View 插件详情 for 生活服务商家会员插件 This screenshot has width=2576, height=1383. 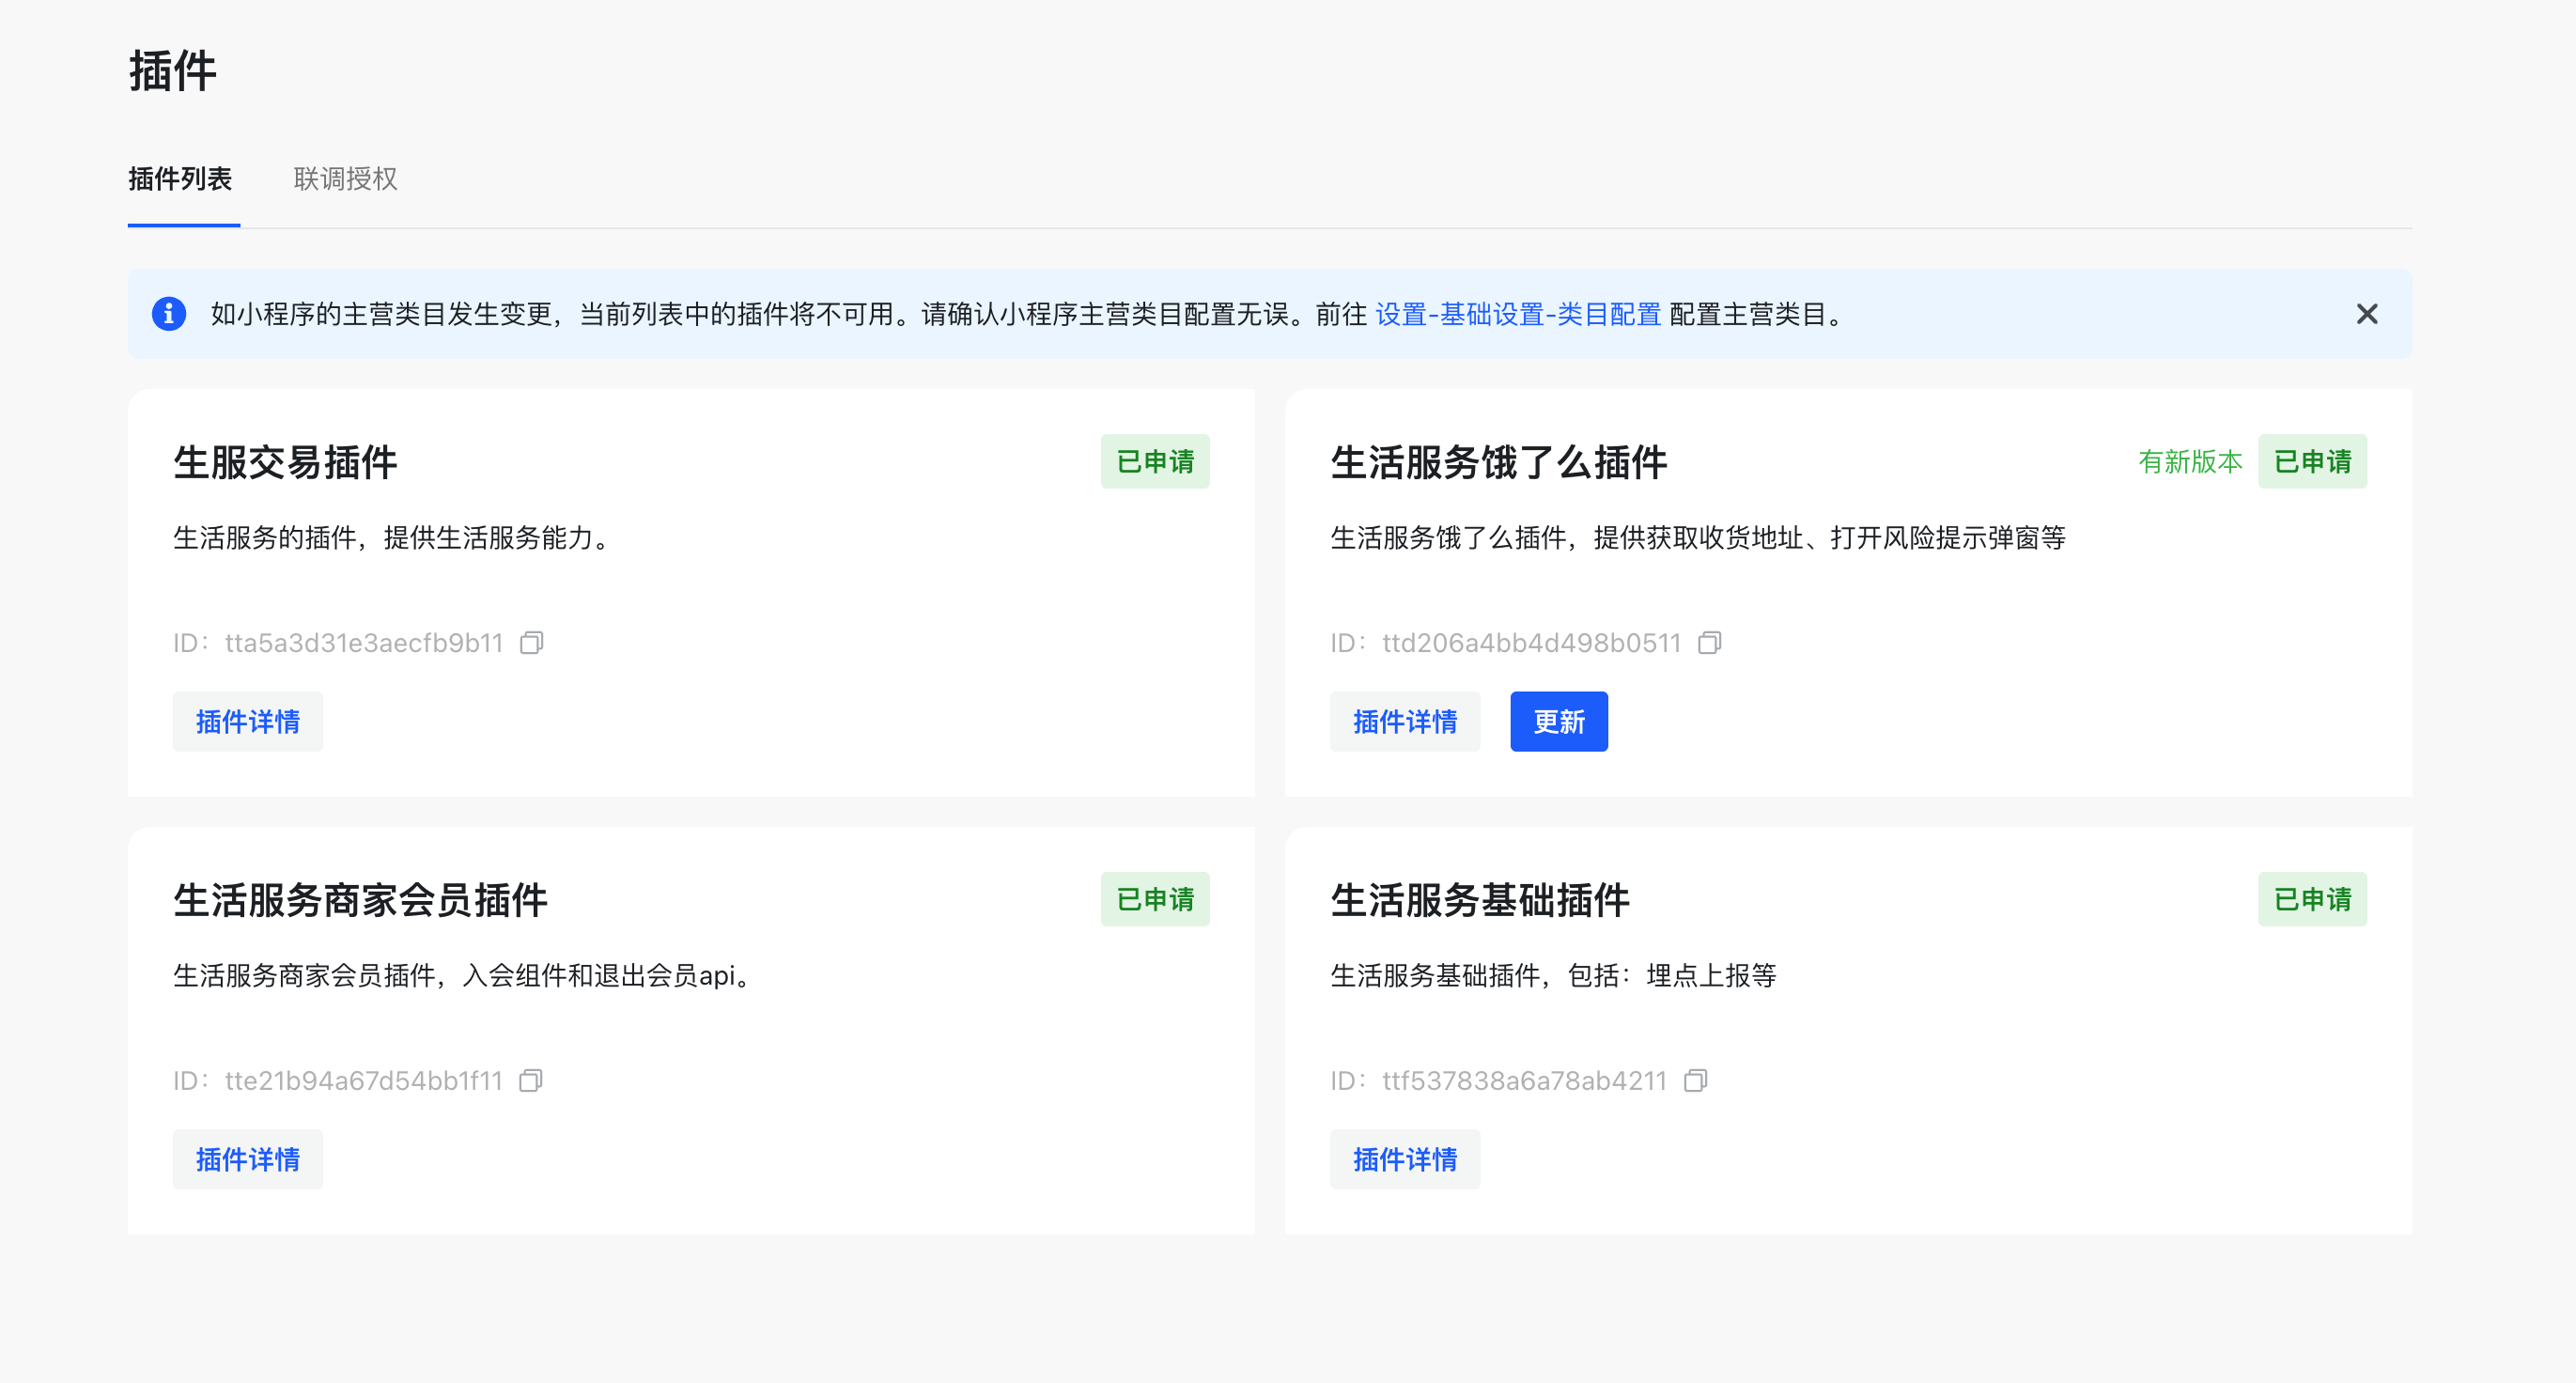248,1159
